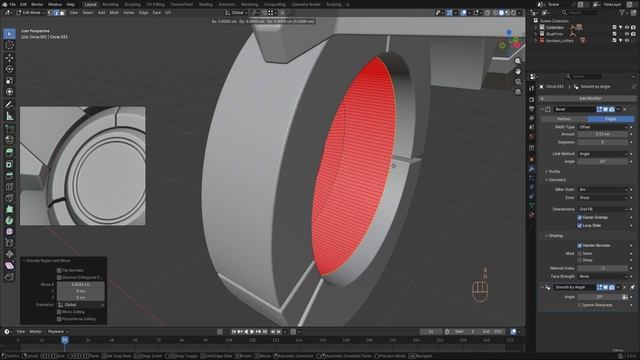Click the viewport zoom magnifier icon

click(x=518, y=61)
